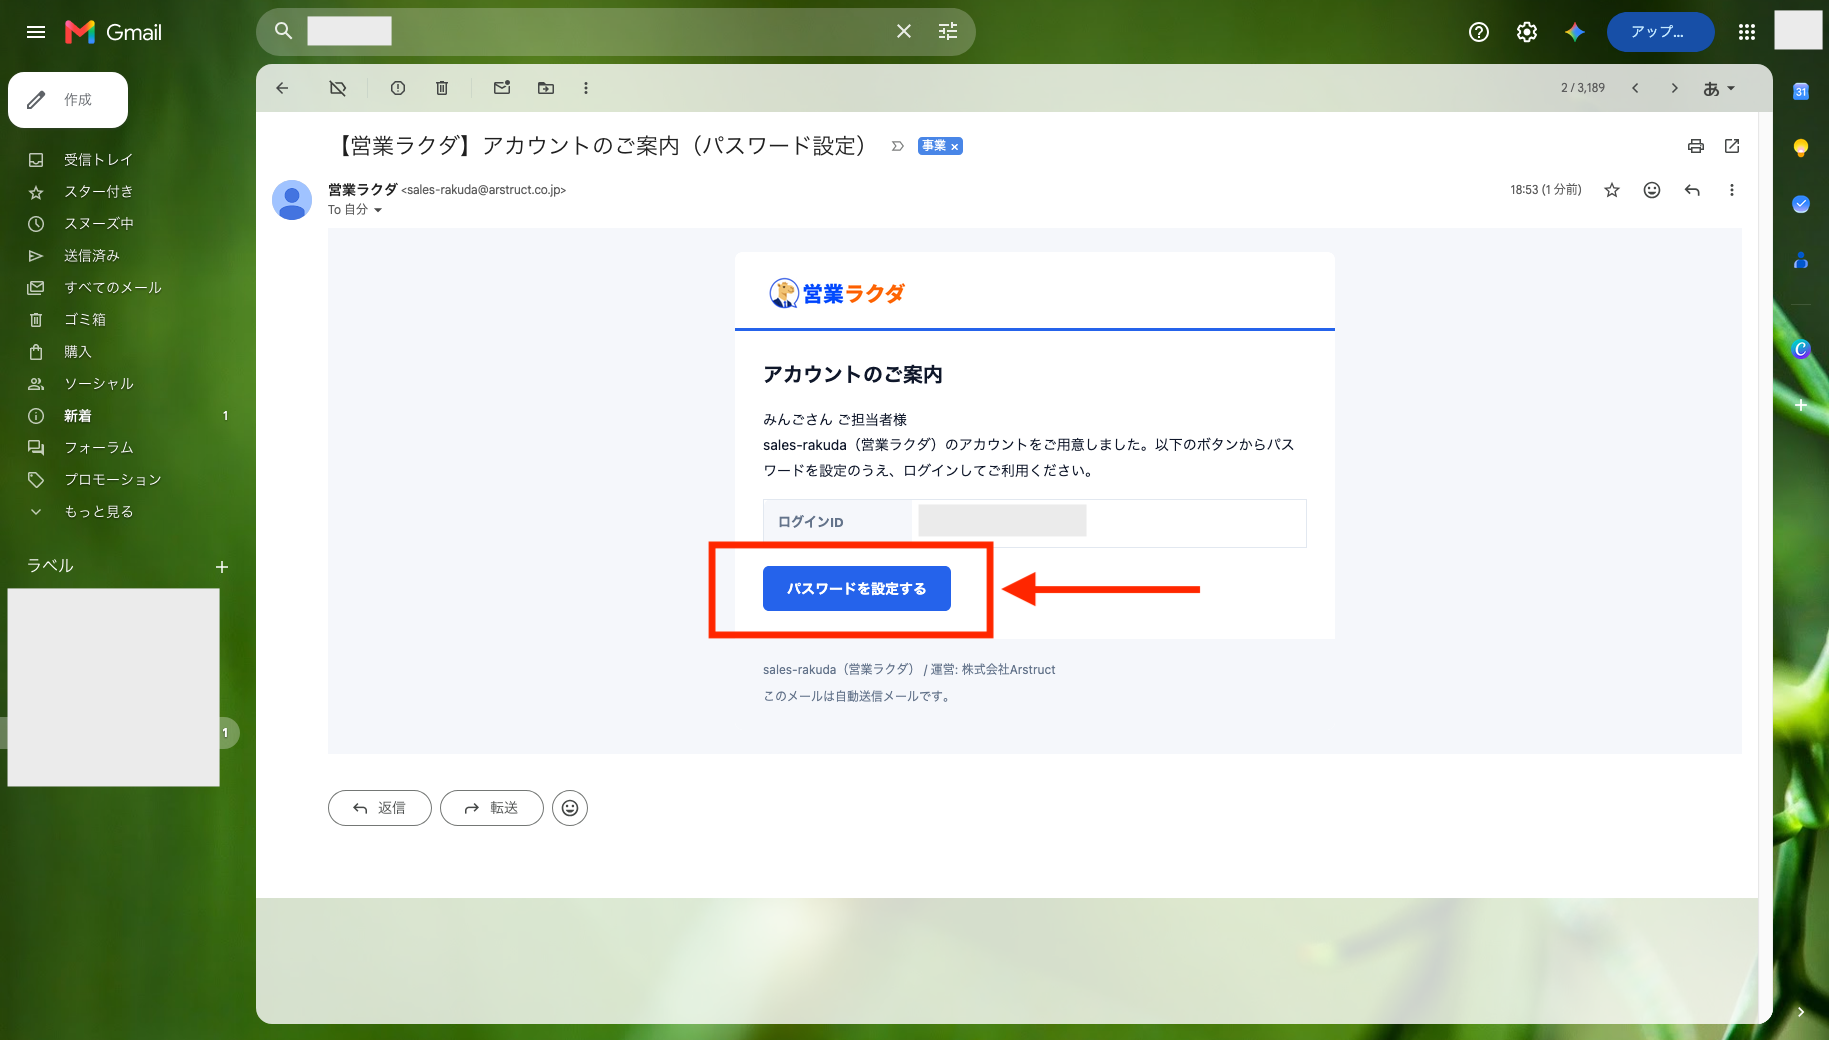Click the 作成 compose button
The image size is (1829, 1040).
[68, 100]
